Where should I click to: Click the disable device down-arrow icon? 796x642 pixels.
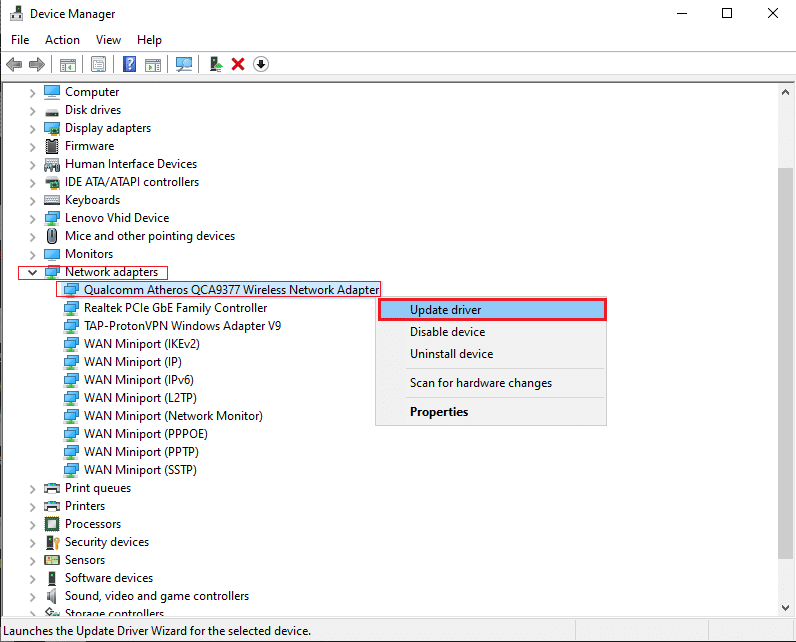(x=261, y=64)
